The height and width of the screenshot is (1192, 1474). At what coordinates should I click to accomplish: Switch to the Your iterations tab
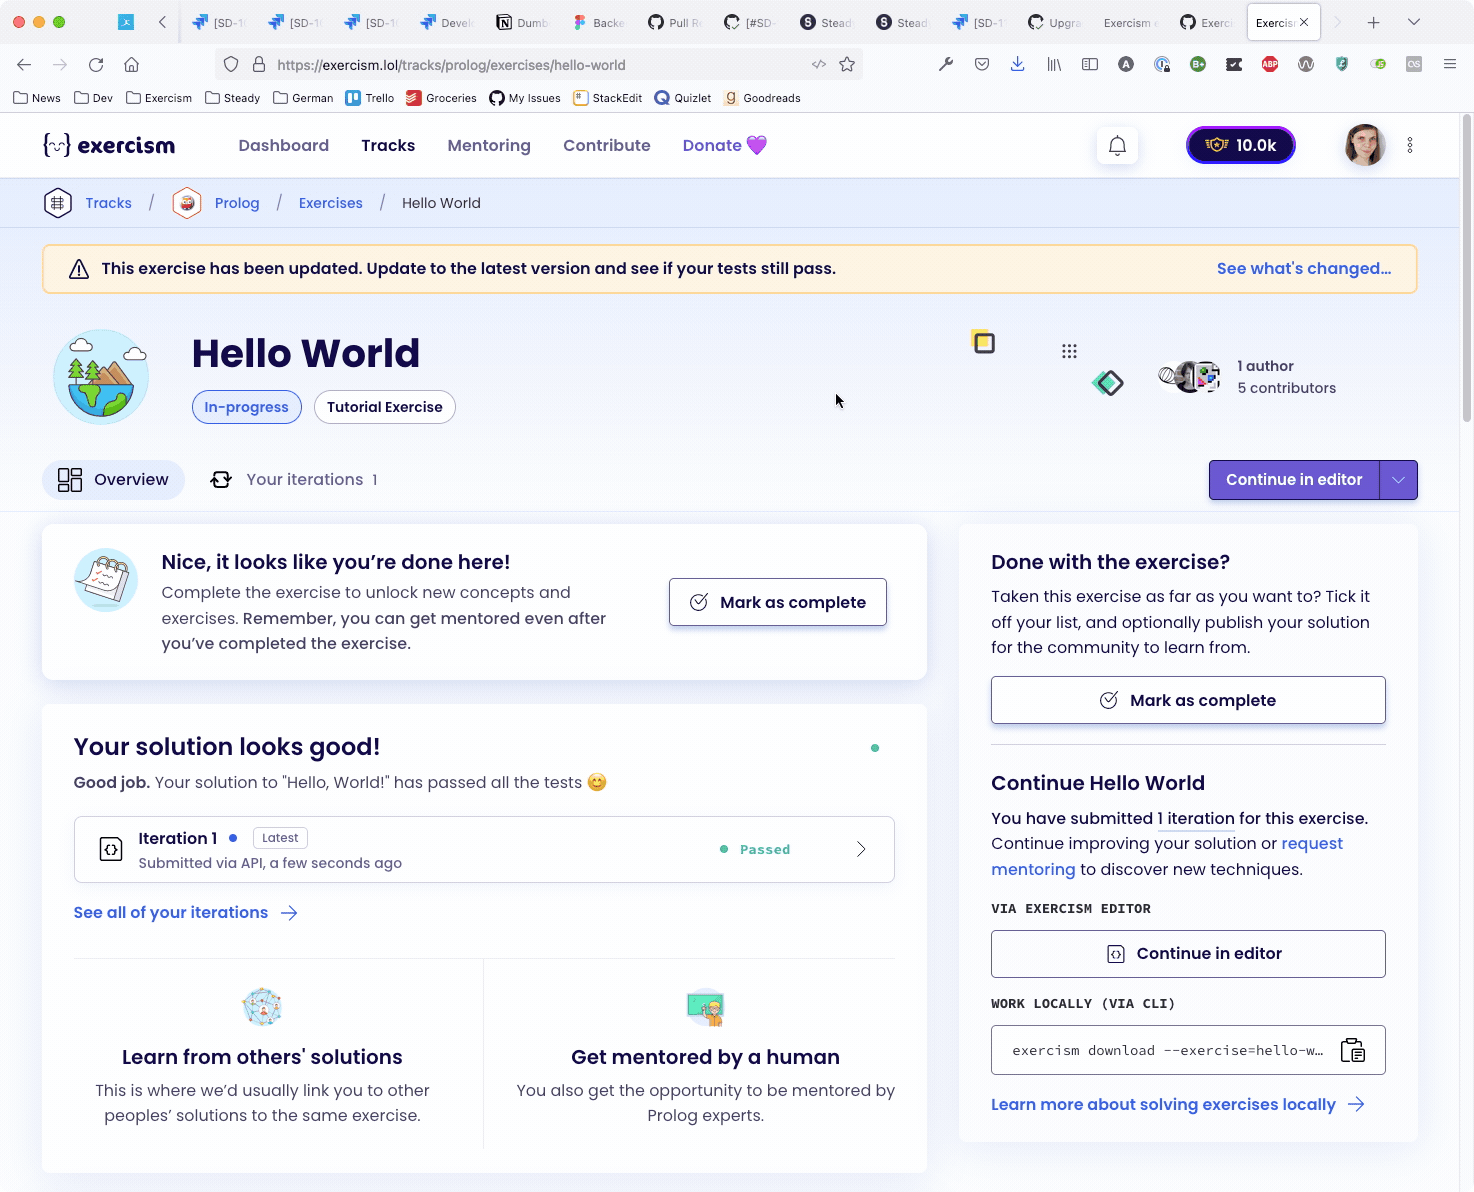(294, 480)
